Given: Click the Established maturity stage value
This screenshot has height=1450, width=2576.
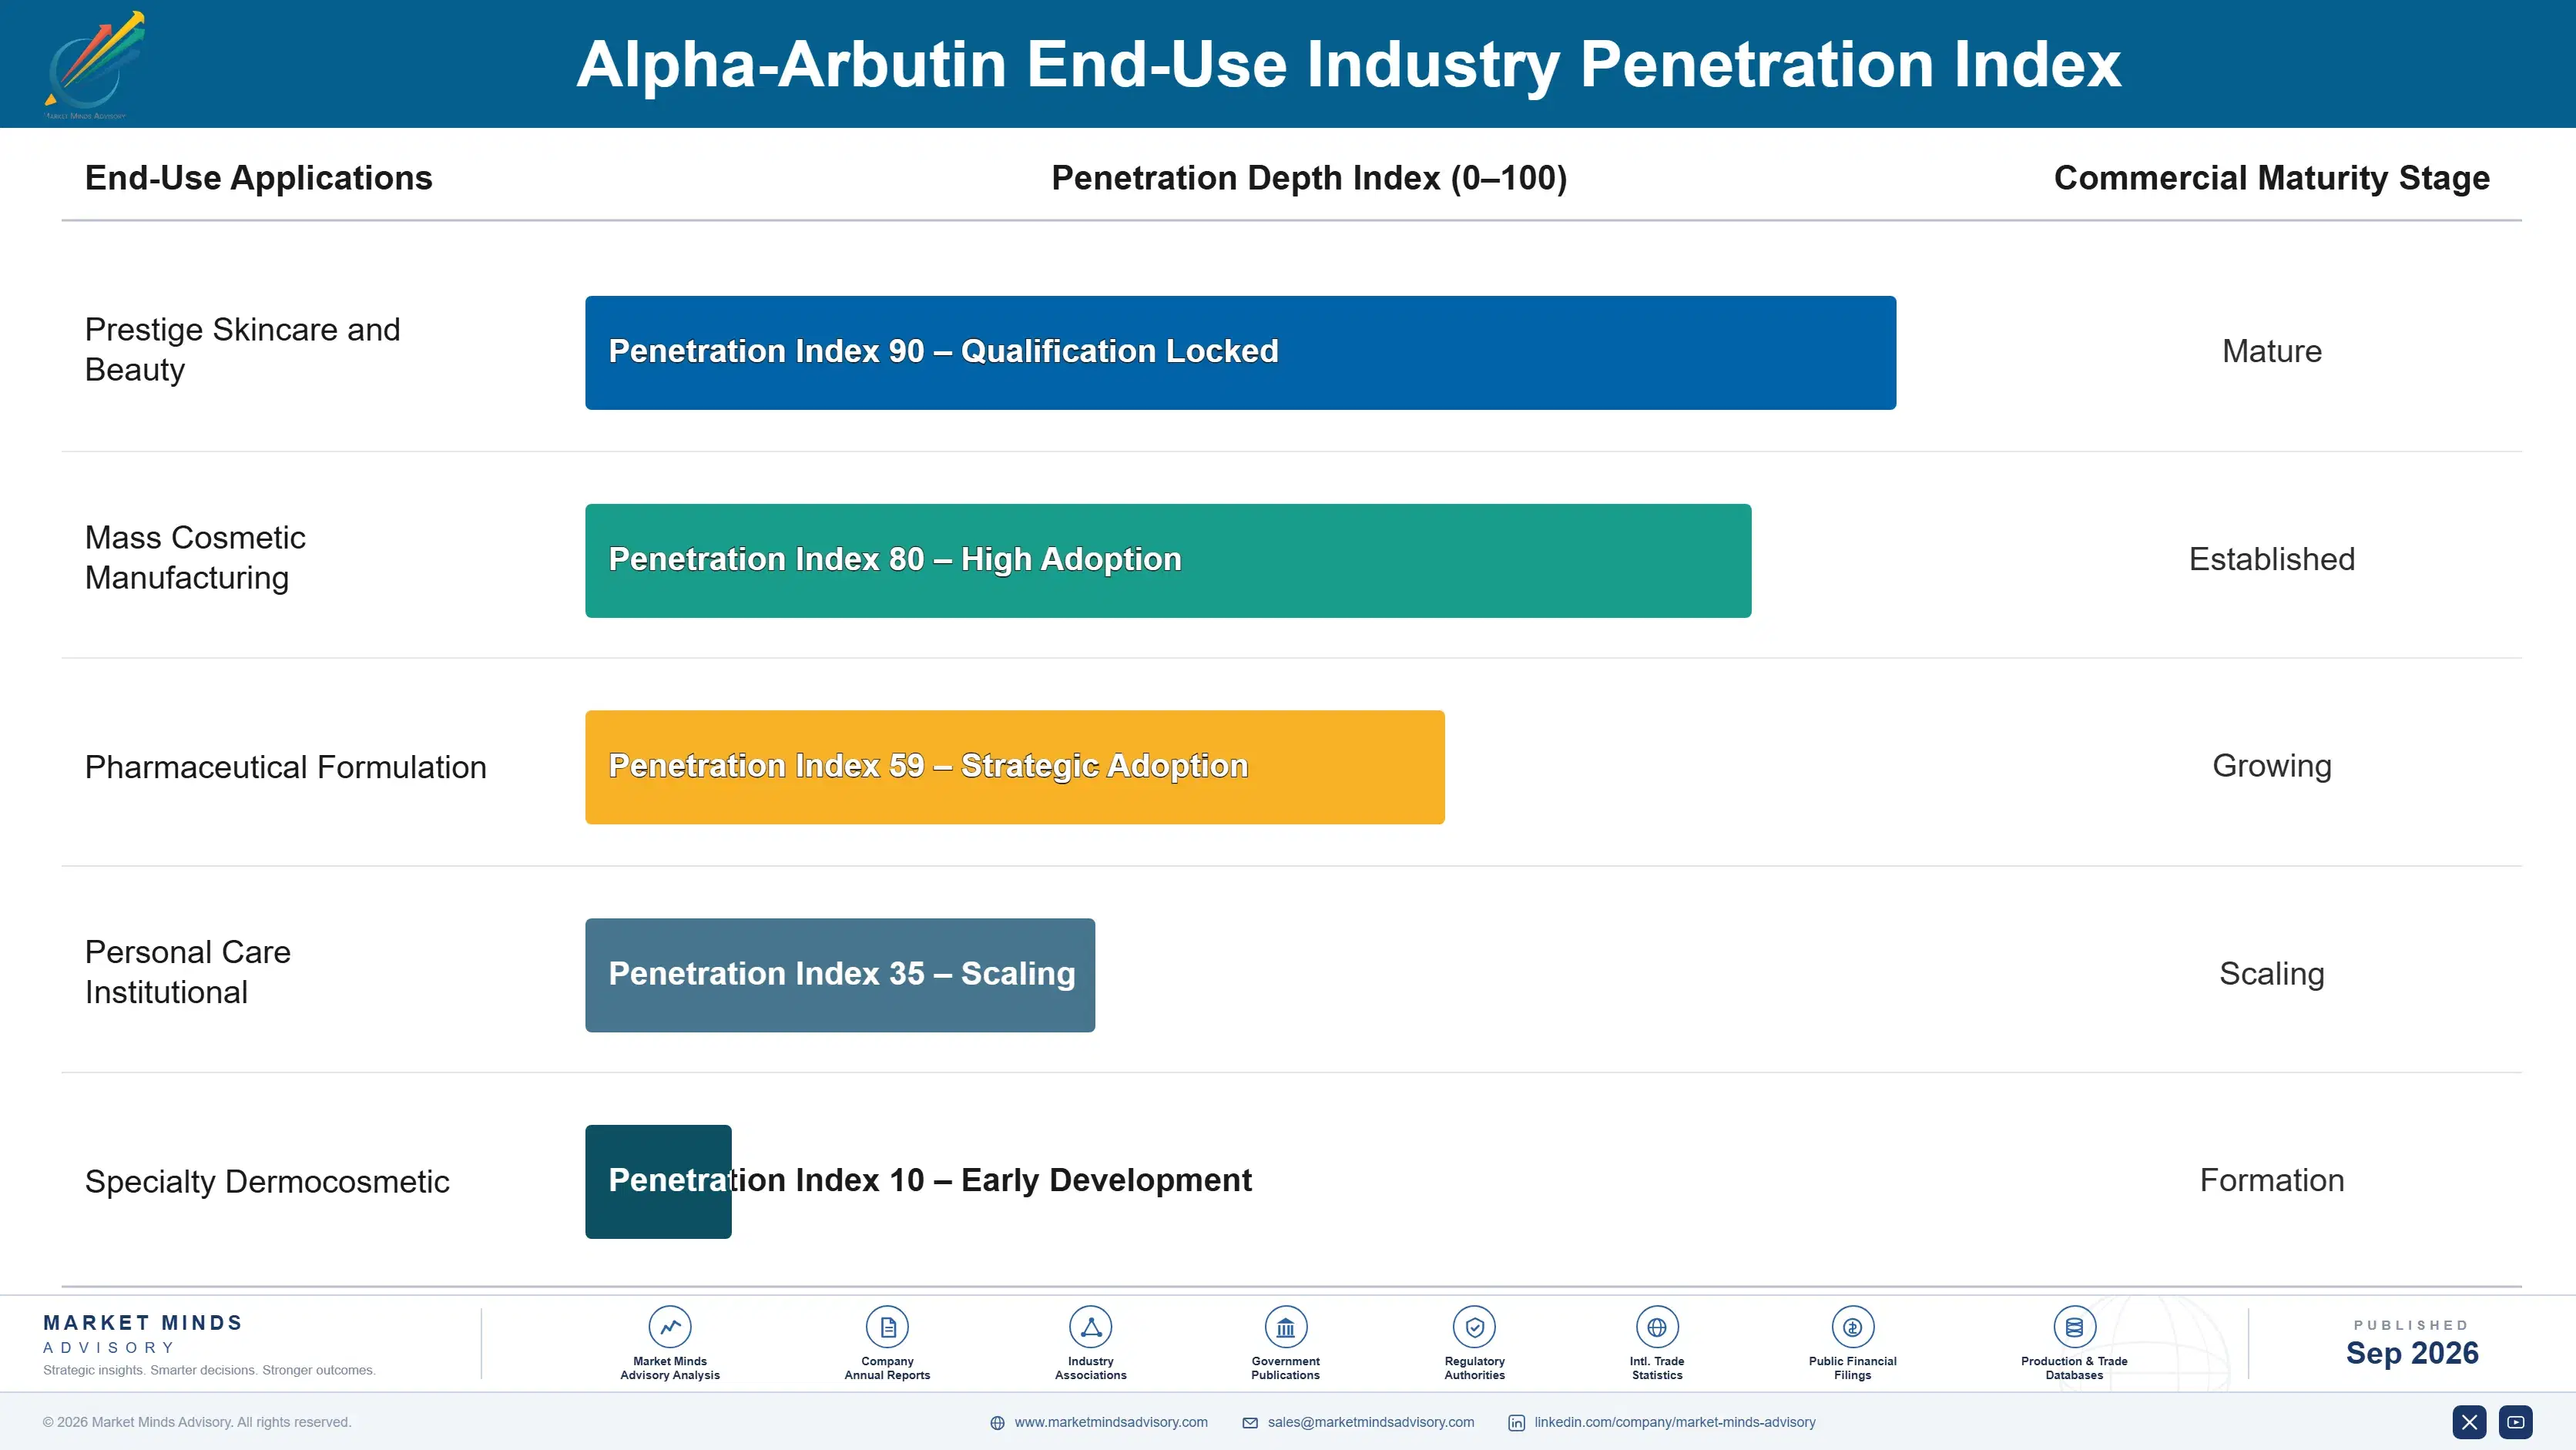Looking at the screenshot, I should 2271,559.
